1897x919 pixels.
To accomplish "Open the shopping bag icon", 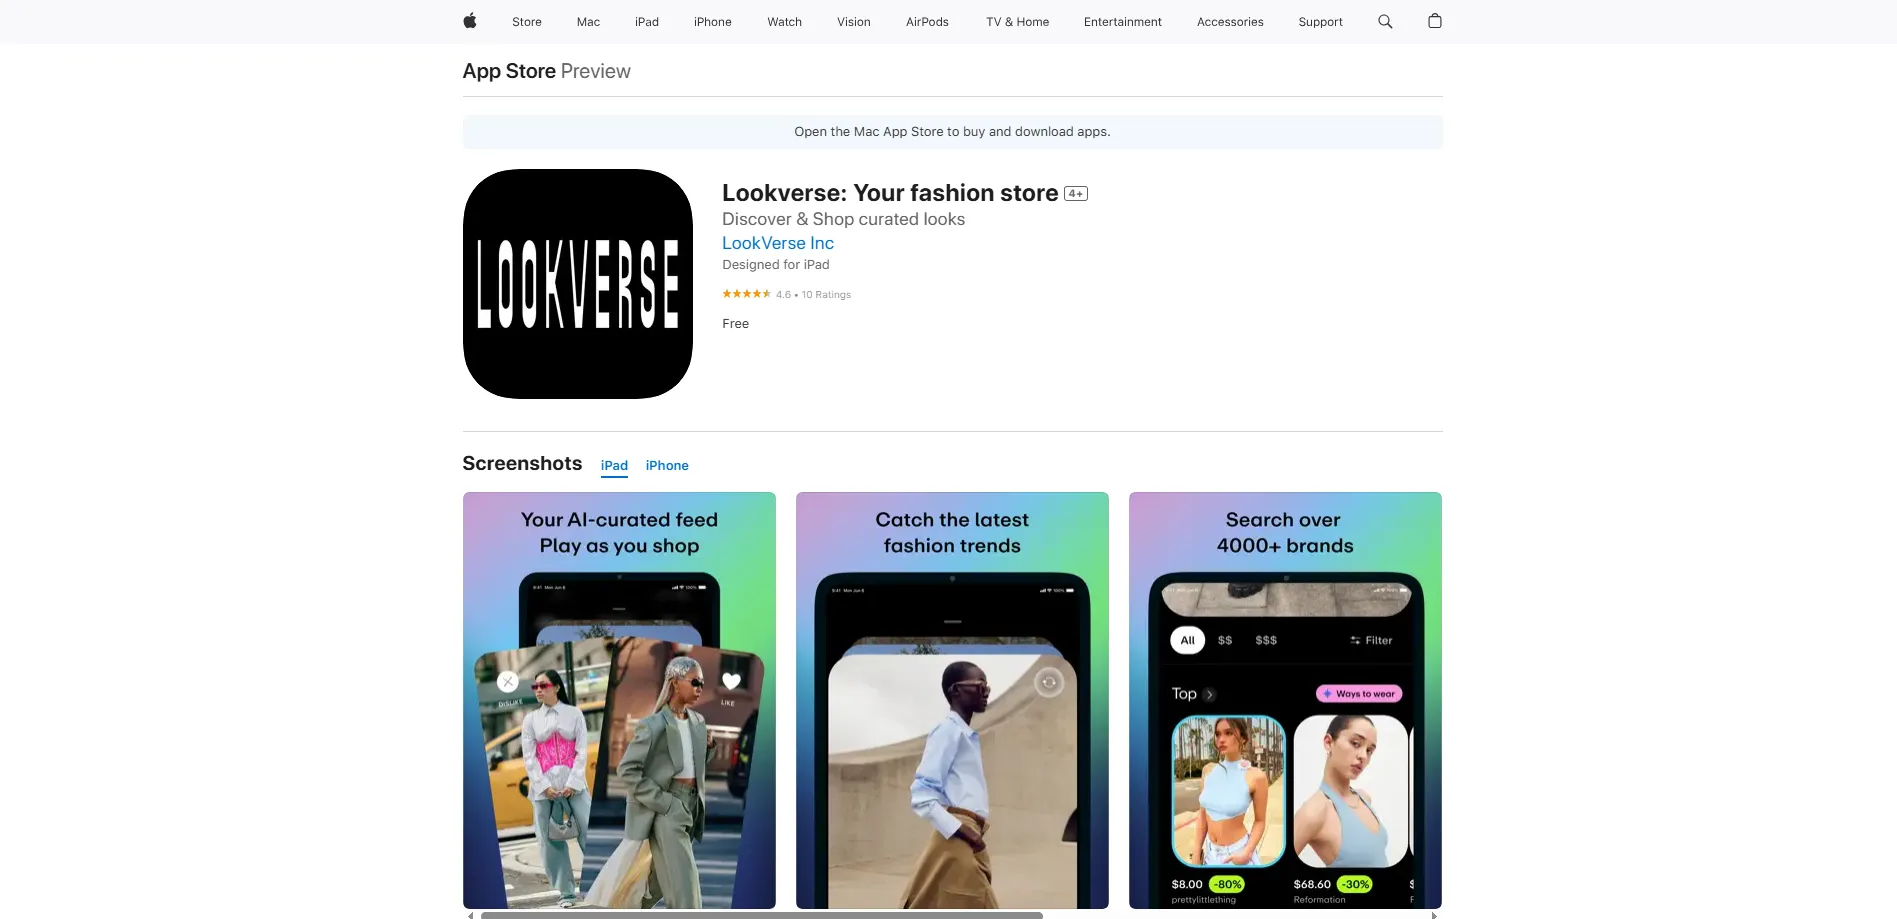I will [1435, 21].
